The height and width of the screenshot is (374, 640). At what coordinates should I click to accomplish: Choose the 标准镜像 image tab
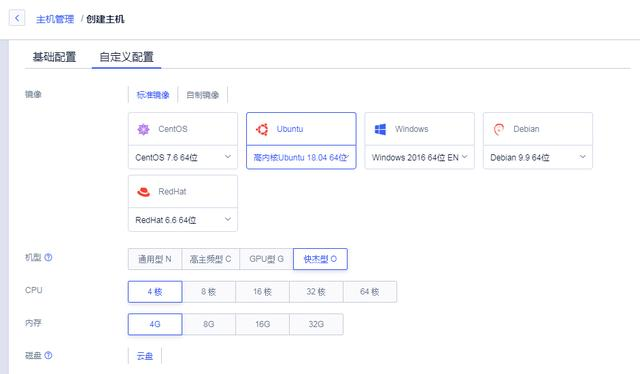153,95
